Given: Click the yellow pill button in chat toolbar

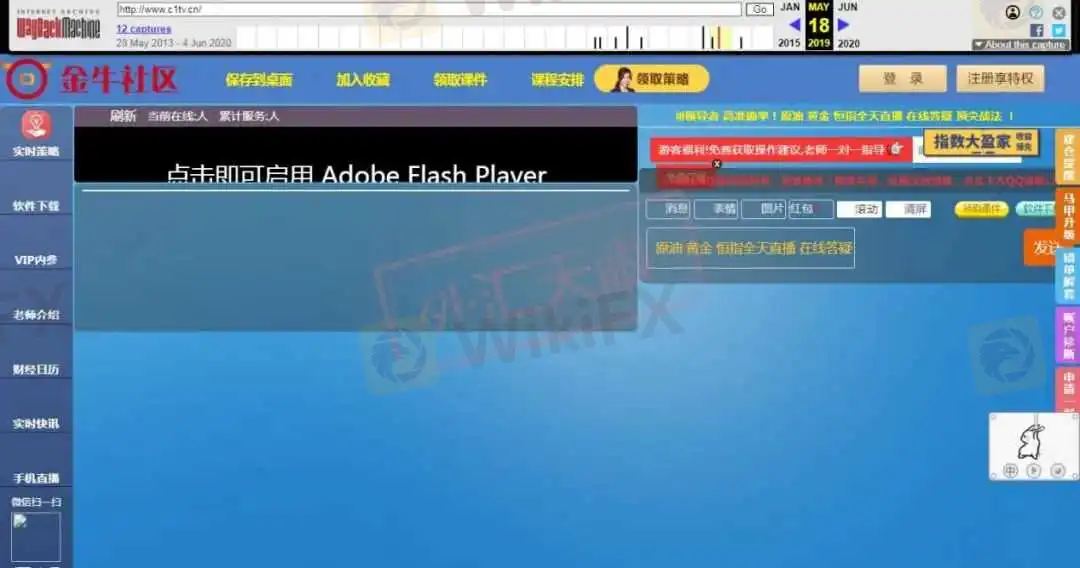Looking at the screenshot, I should coord(982,209).
